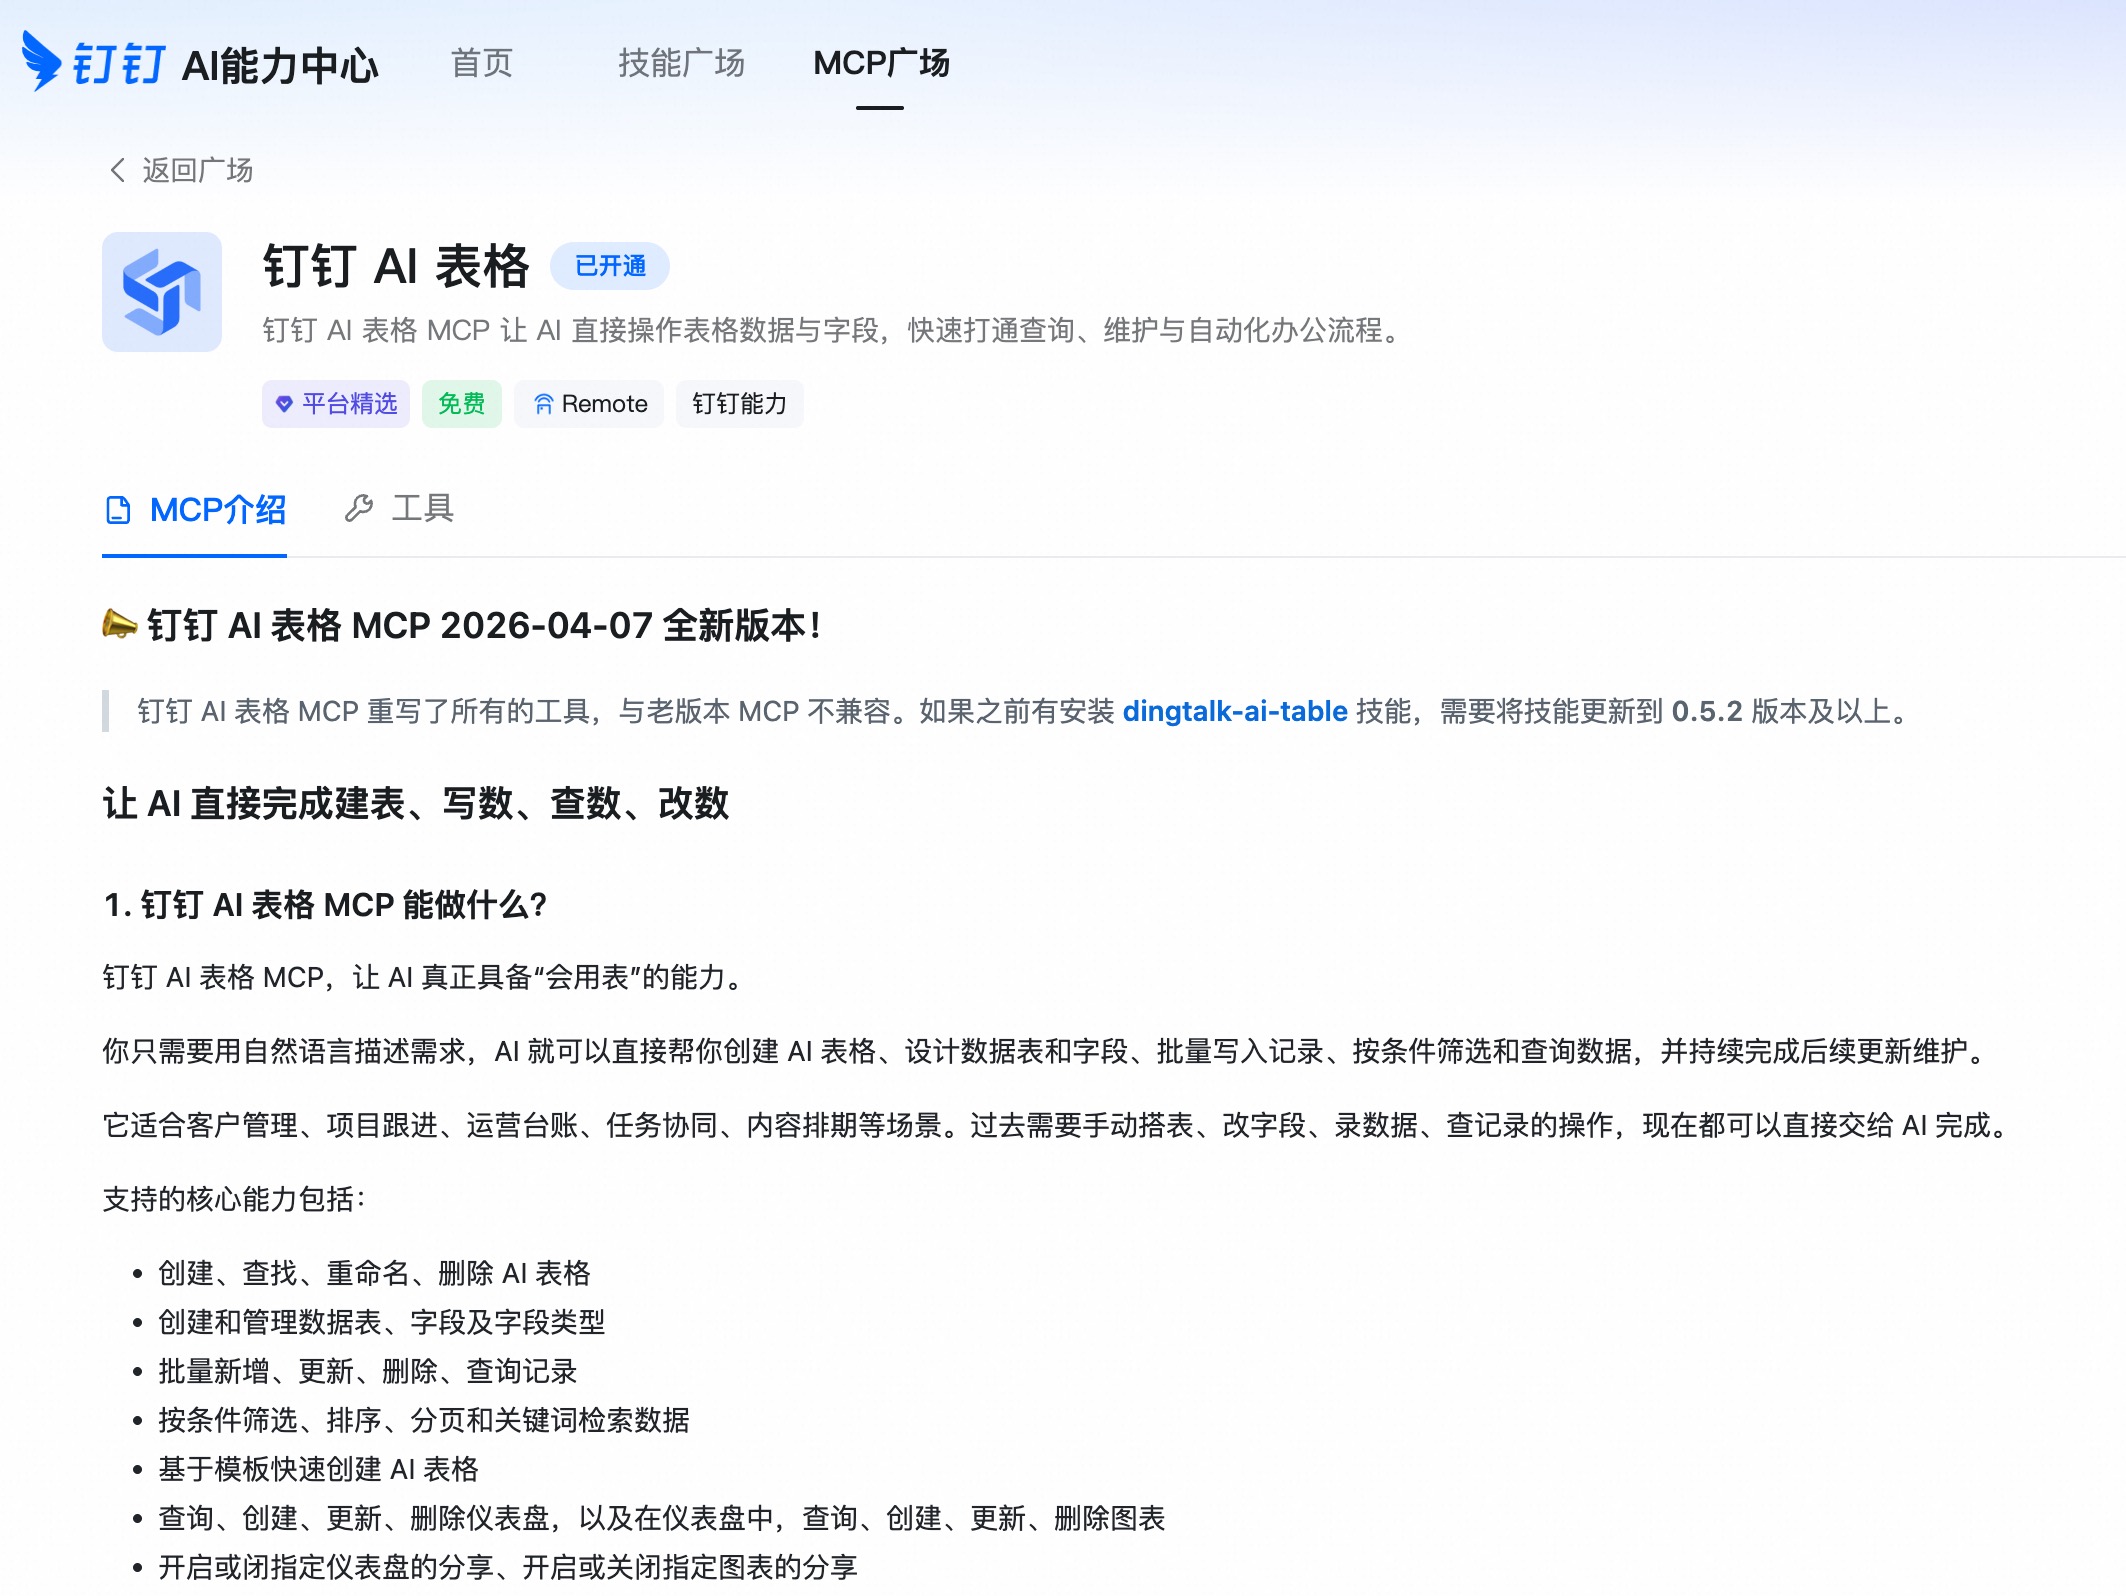
Task: Click bullet 创建、查找、重命名、删除 AI 表格
Action: 374,1273
